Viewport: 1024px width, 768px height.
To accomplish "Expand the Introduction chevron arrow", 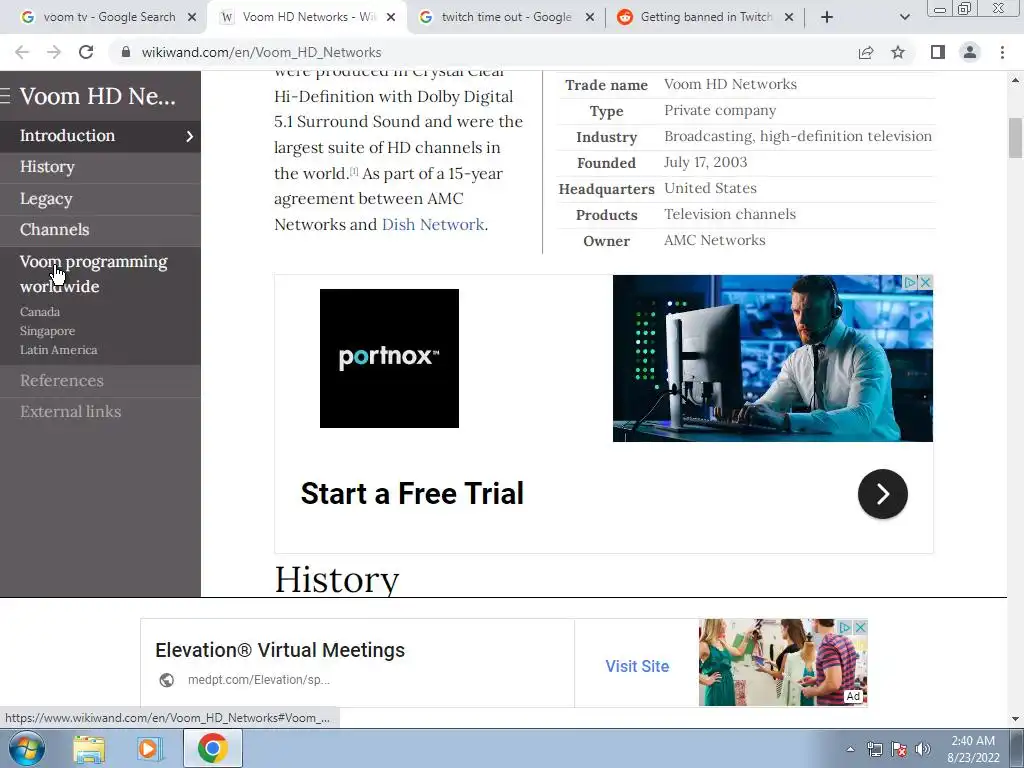I will coord(189,136).
